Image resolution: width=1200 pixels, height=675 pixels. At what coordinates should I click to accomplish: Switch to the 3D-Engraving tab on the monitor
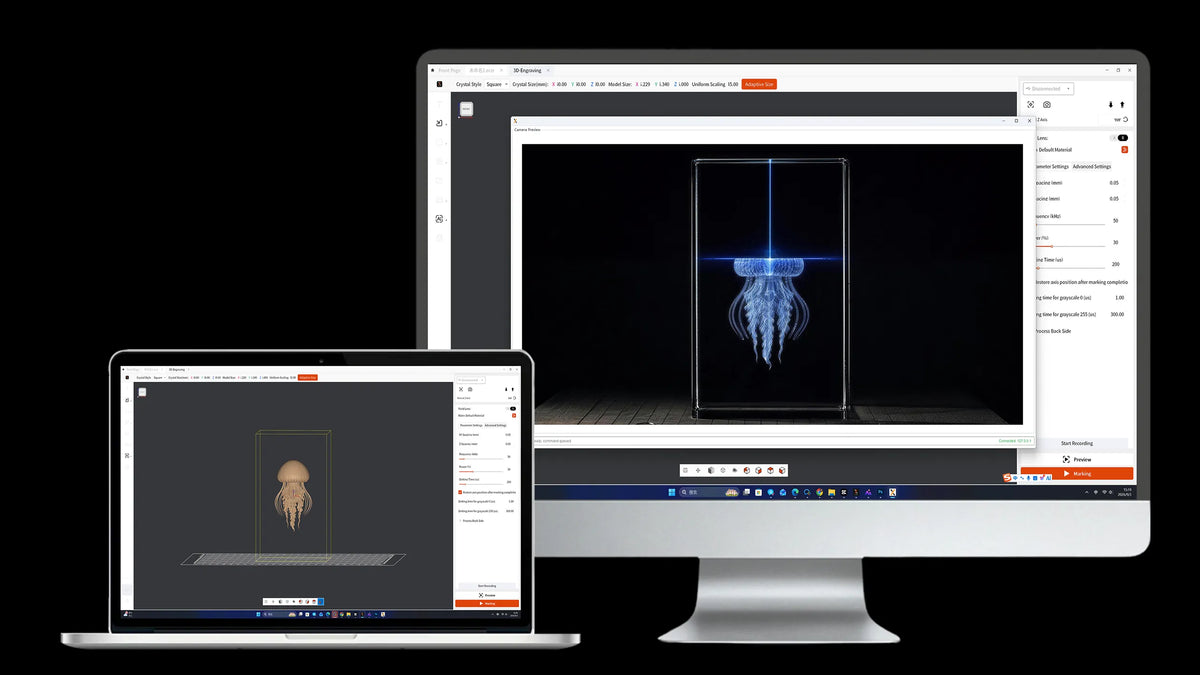pyautogui.click(x=526, y=71)
